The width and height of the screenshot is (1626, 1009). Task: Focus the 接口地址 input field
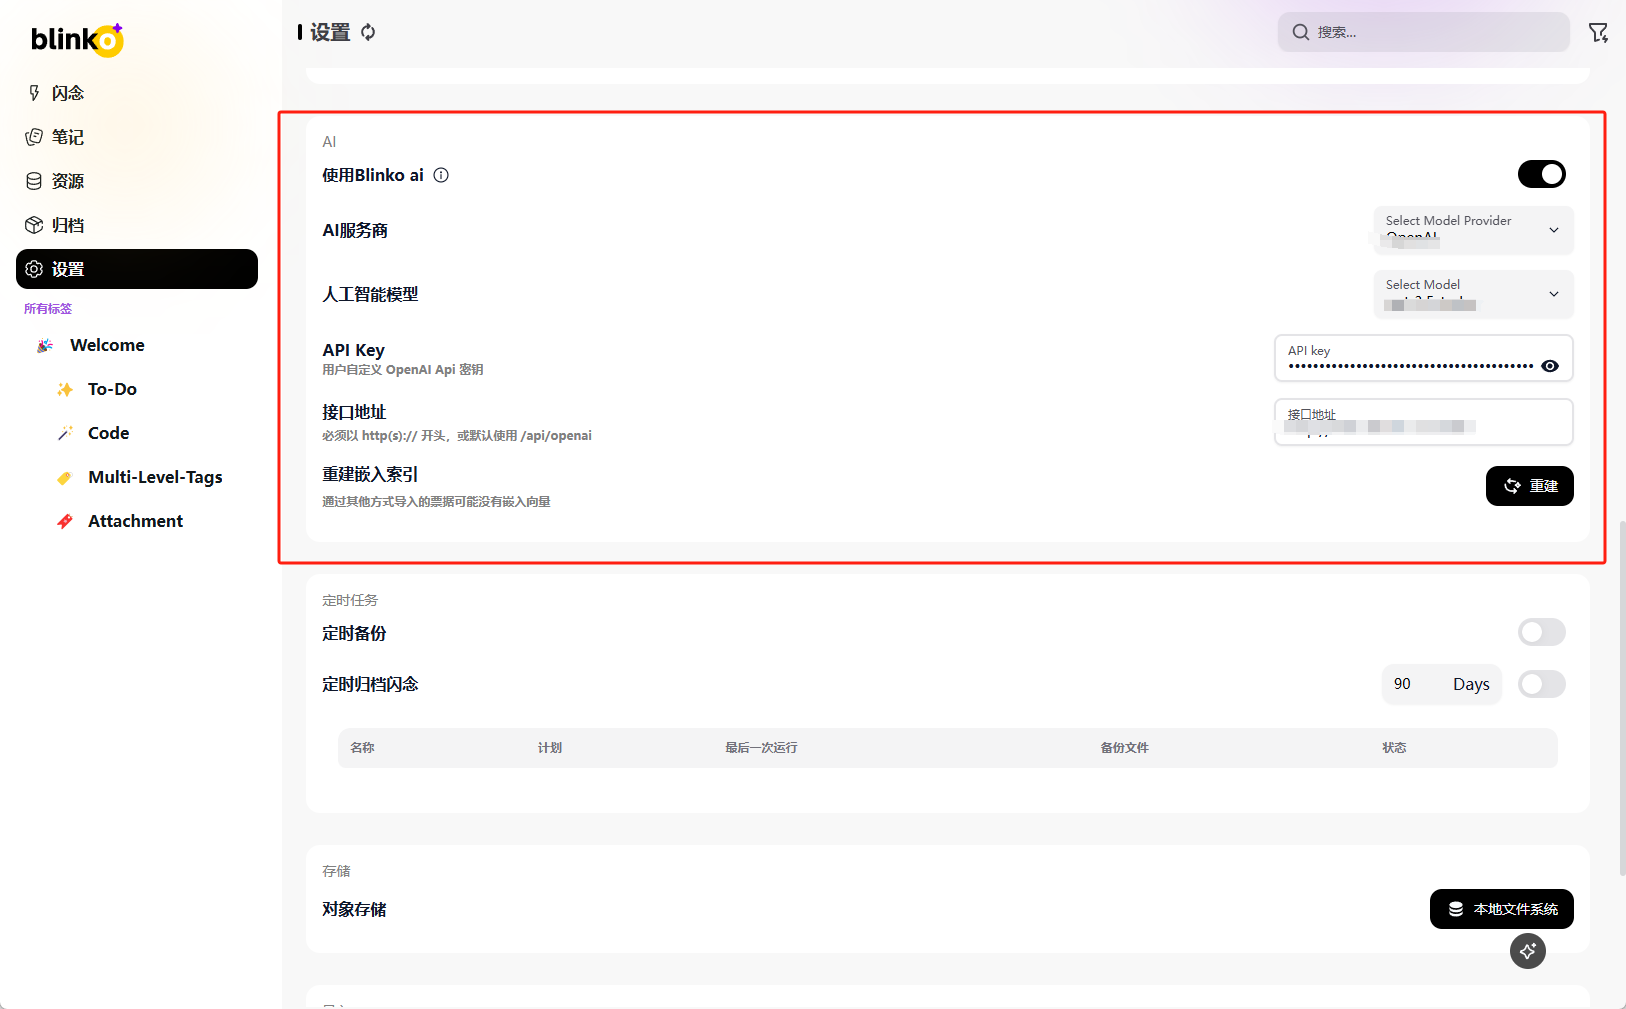point(1423,422)
